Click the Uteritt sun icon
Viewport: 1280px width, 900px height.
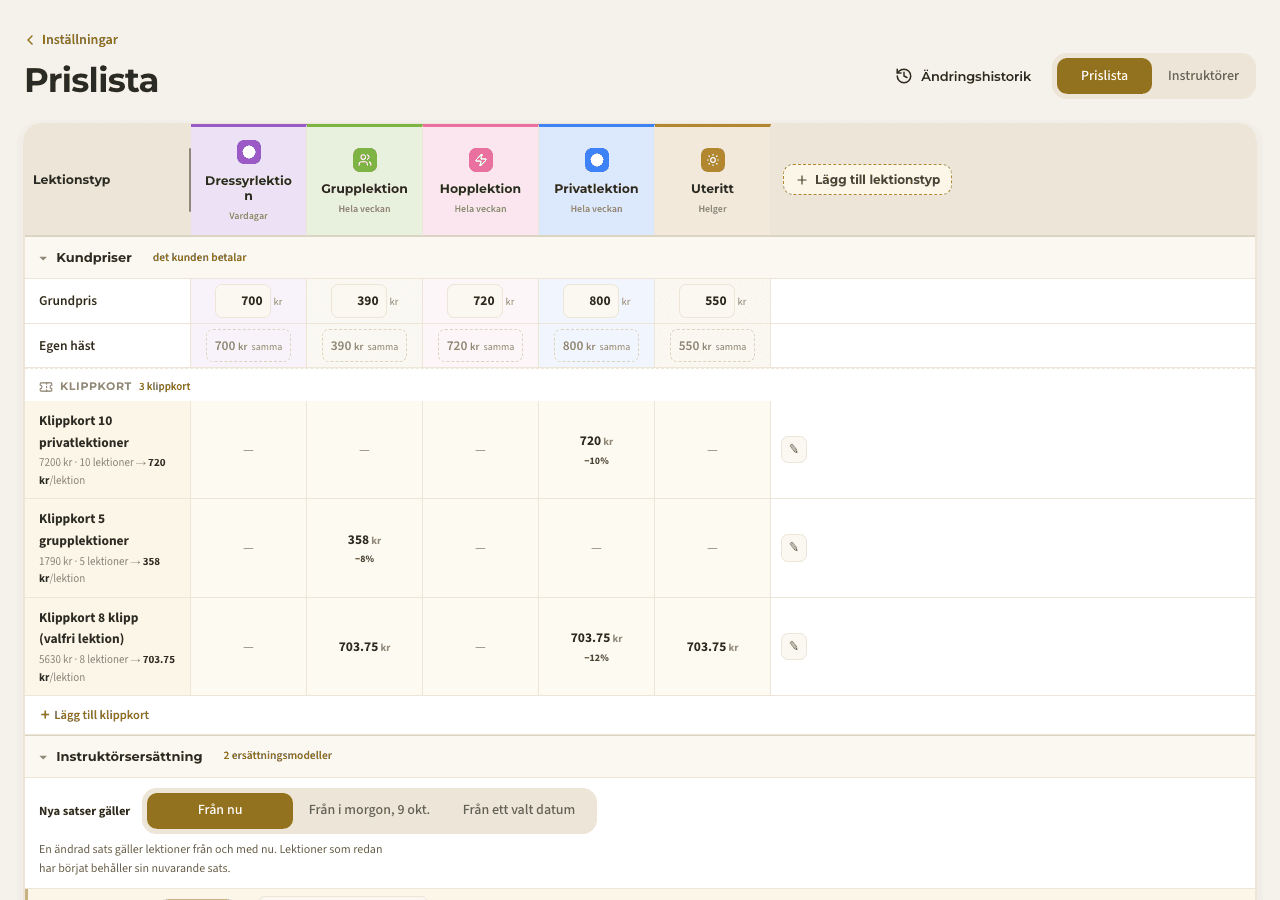(713, 160)
